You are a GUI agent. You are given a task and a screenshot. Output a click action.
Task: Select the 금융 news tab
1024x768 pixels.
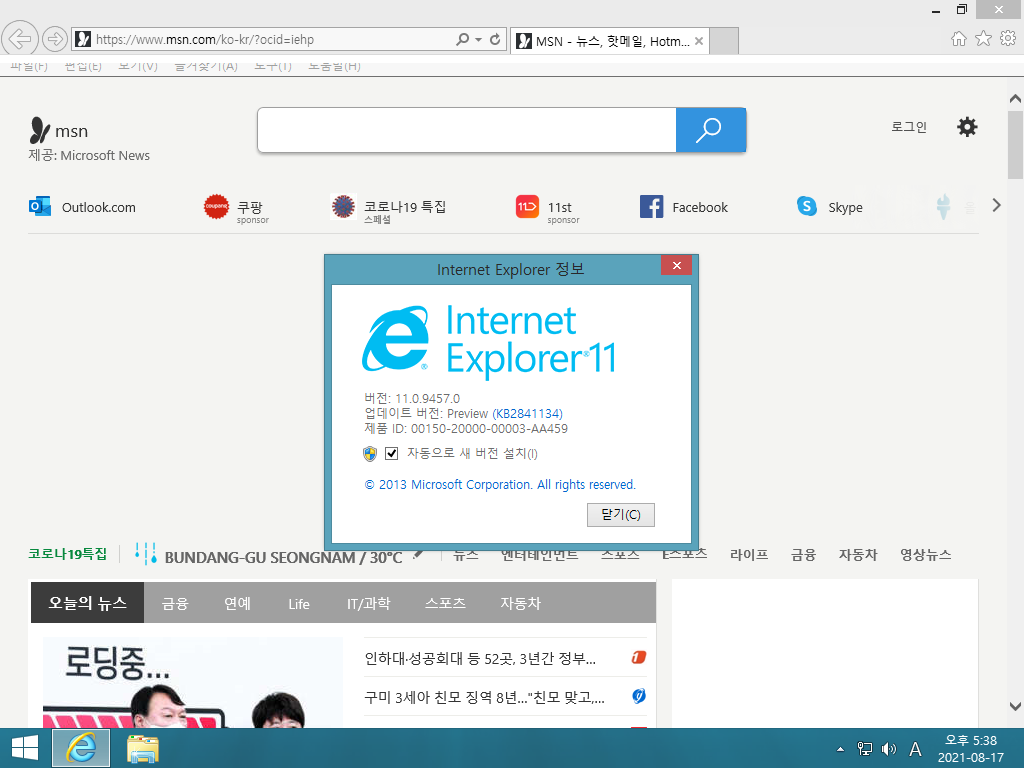[175, 603]
